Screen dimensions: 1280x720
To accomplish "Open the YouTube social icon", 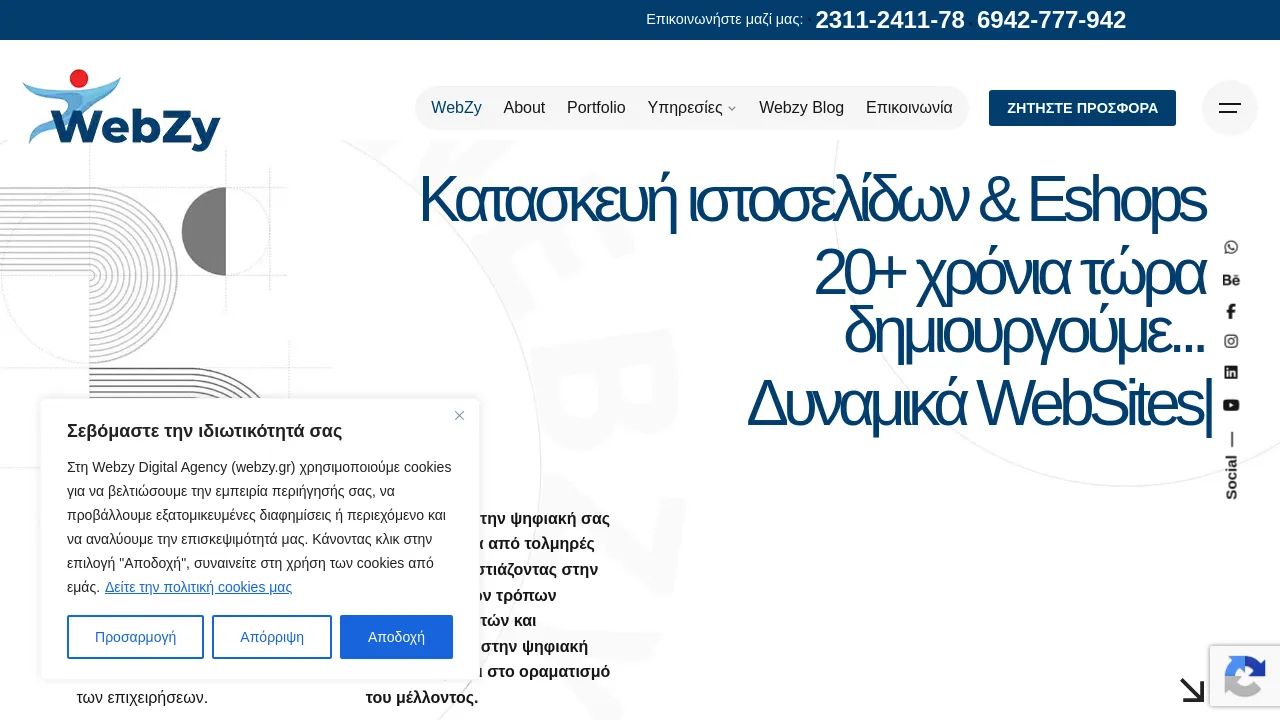I will coord(1231,405).
